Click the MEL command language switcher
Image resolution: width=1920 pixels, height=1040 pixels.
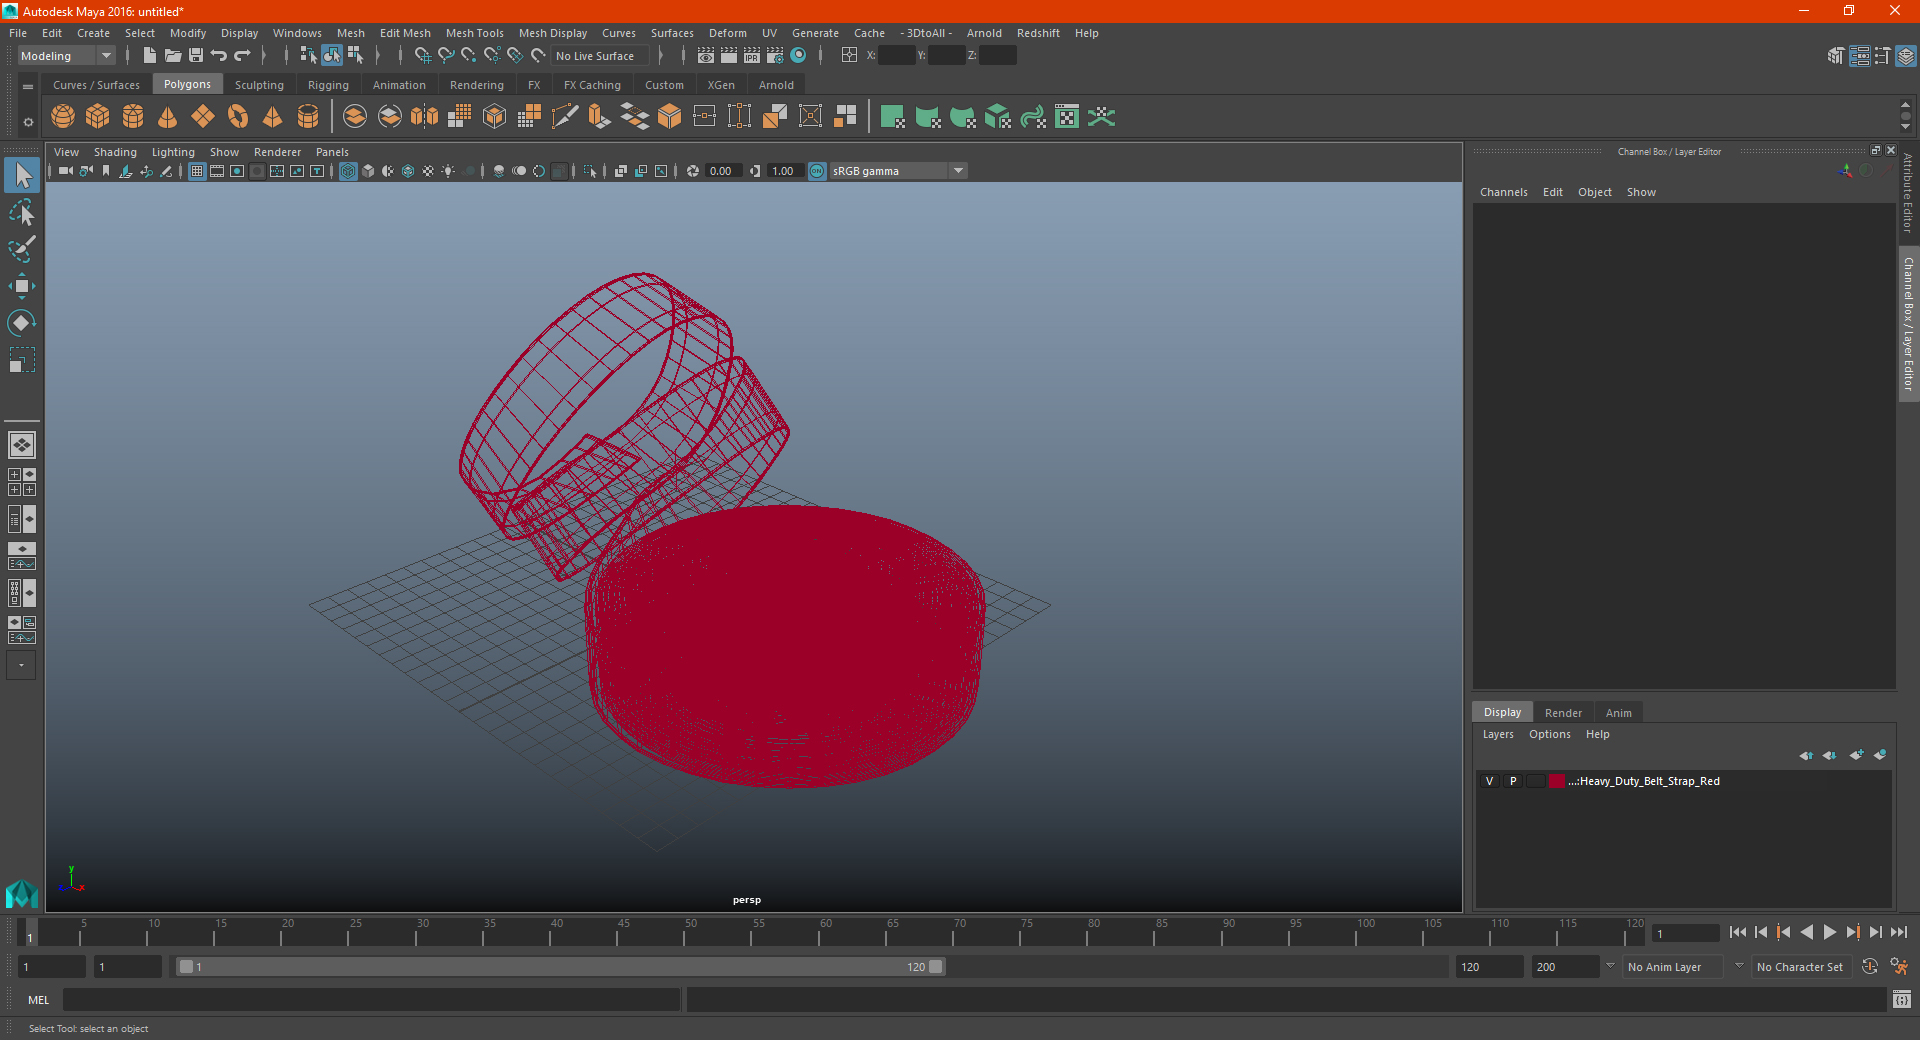[x=39, y=1000]
